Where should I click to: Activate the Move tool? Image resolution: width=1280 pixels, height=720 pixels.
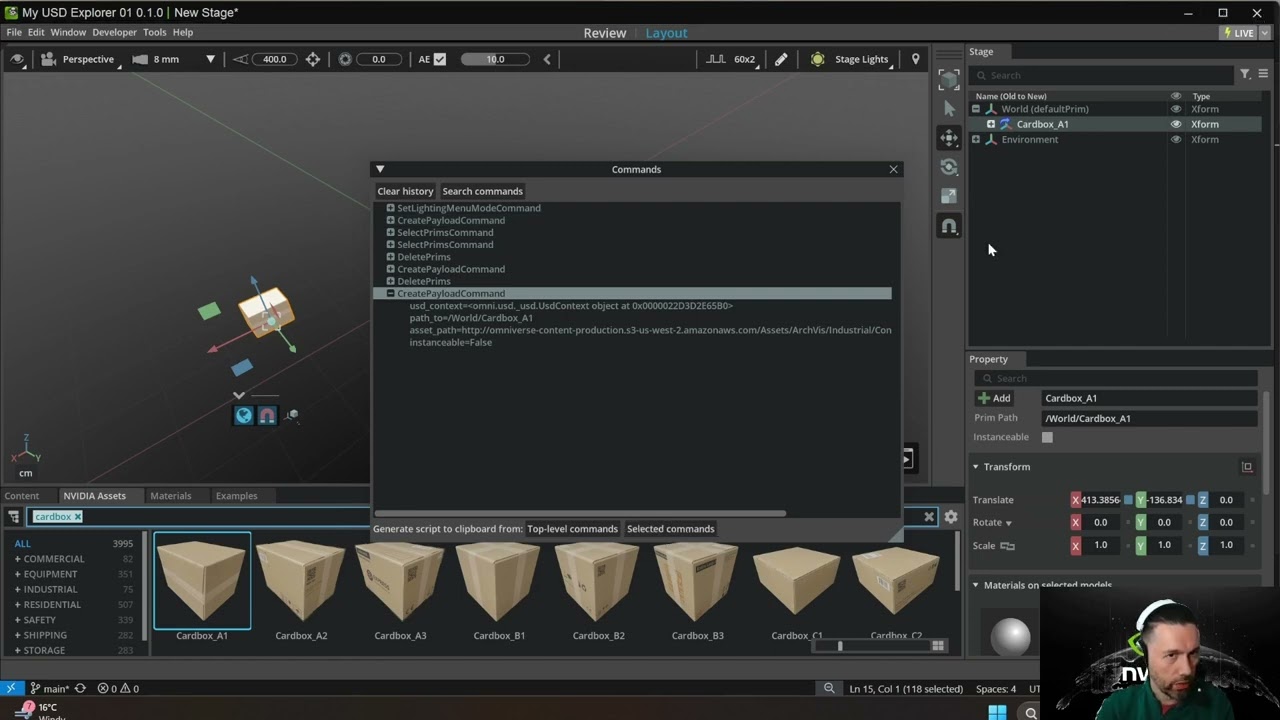click(x=949, y=138)
